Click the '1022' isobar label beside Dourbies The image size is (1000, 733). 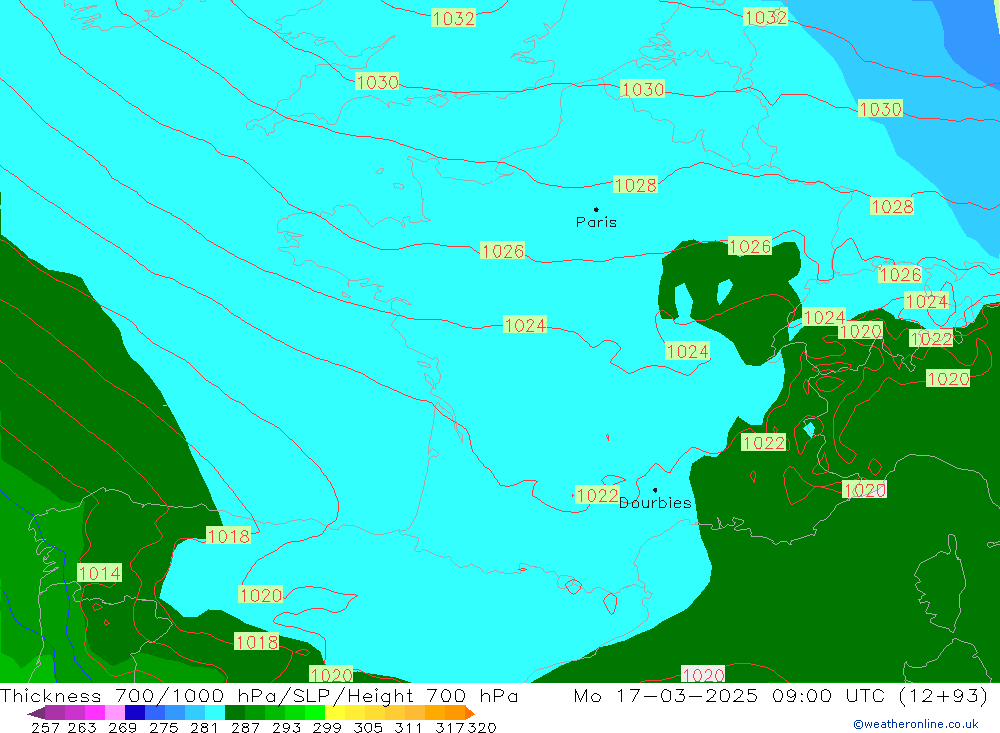coord(597,495)
